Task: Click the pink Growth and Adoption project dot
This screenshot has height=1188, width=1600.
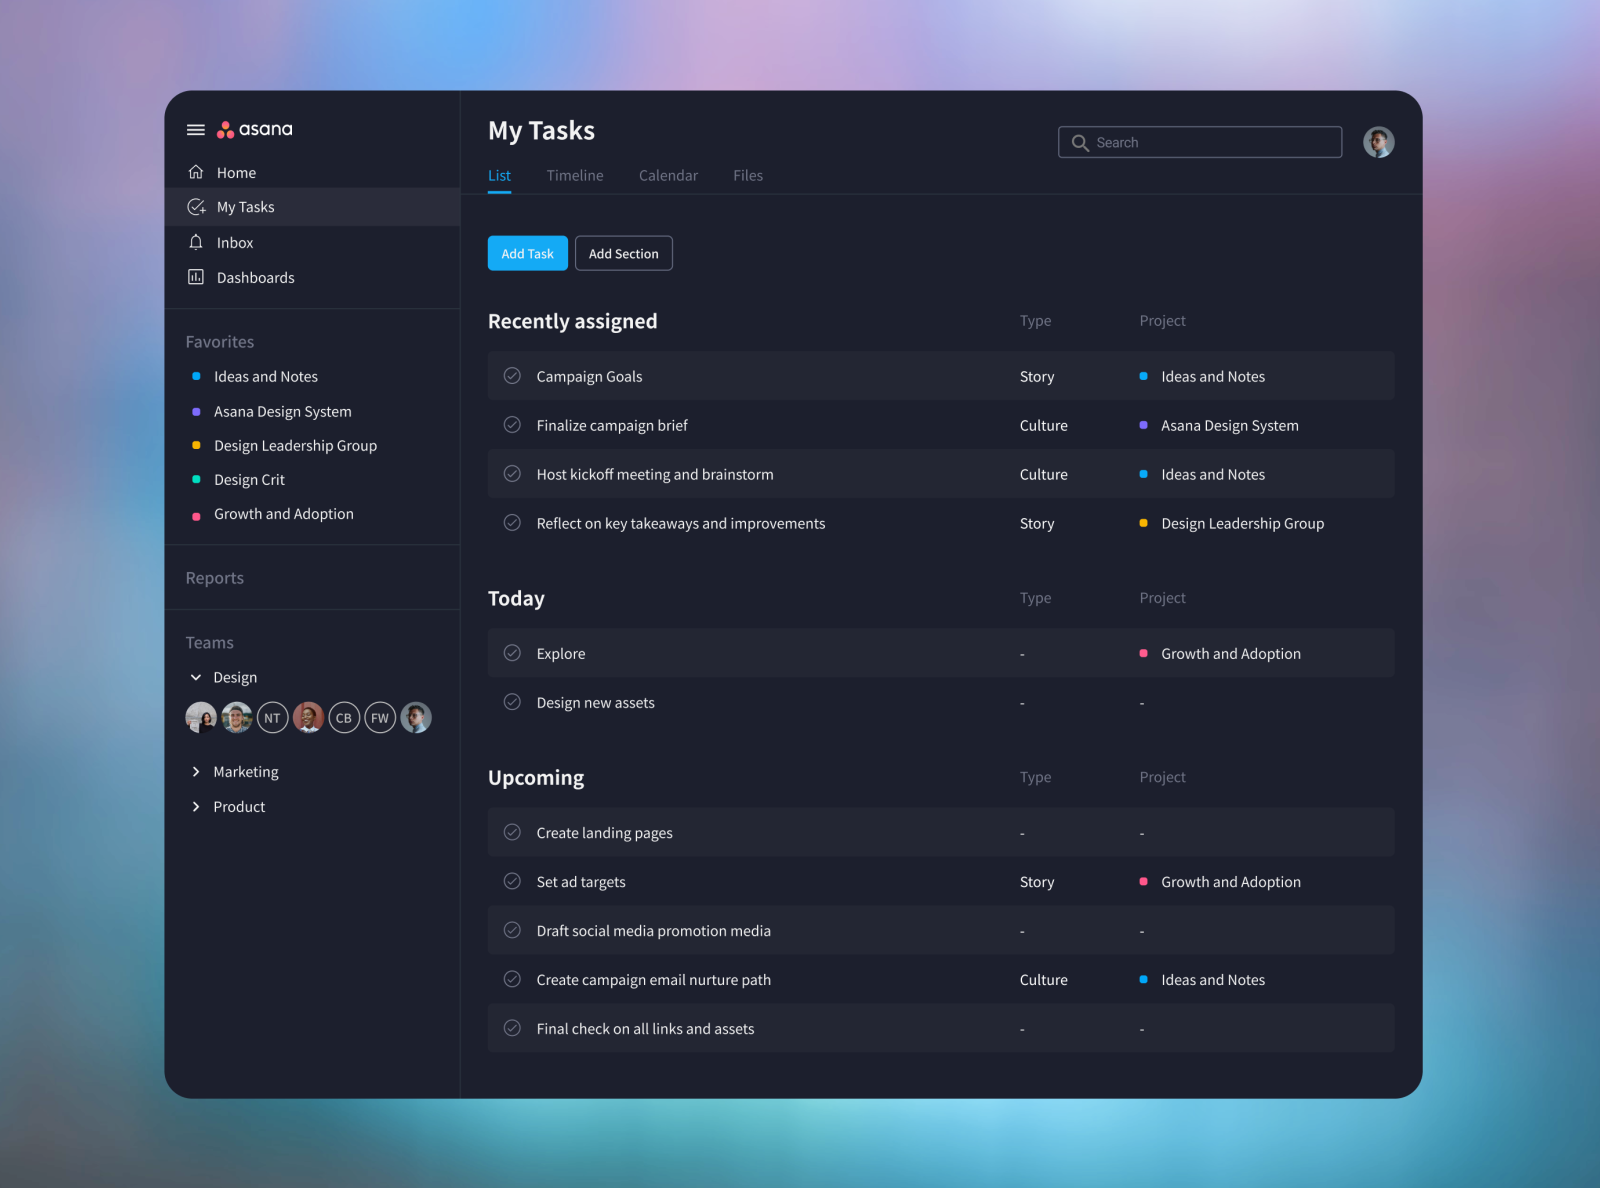Action: [x=1144, y=653]
